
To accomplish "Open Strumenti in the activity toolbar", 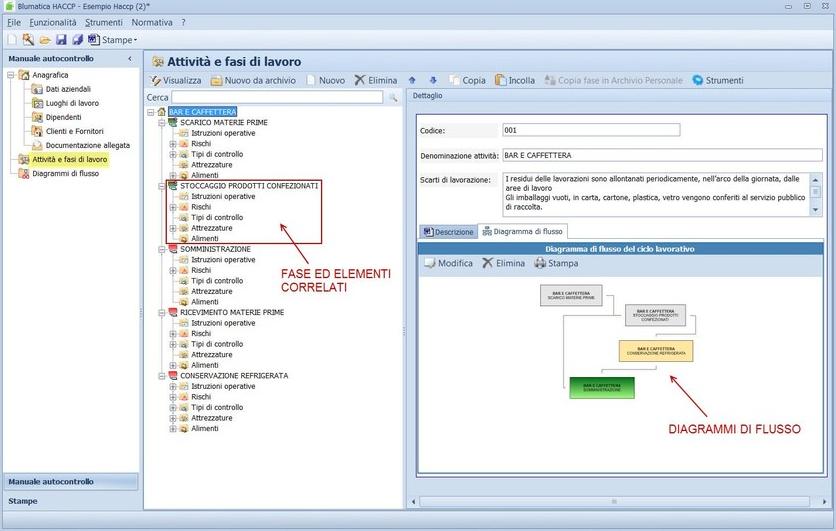I will coord(697,80).
